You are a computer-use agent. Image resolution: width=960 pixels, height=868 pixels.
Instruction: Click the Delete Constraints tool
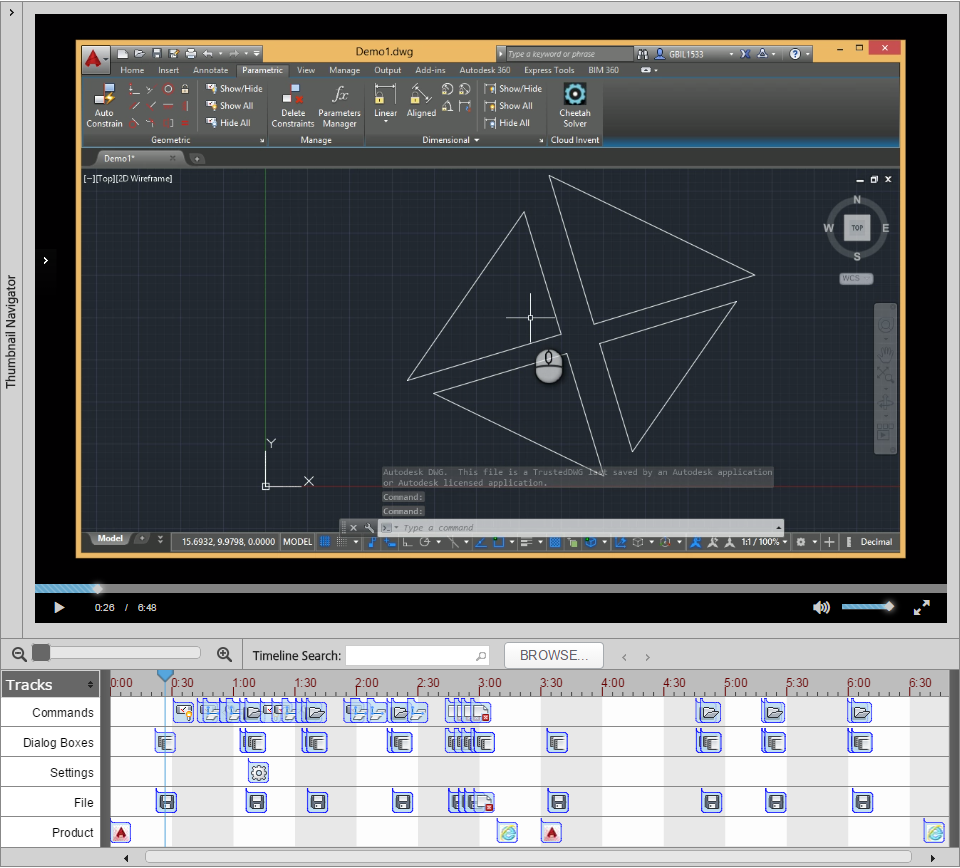[293, 105]
